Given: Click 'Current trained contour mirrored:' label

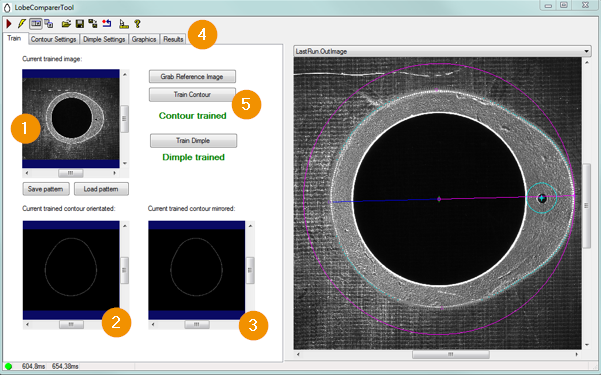Looking at the screenshot, I should [x=192, y=209].
